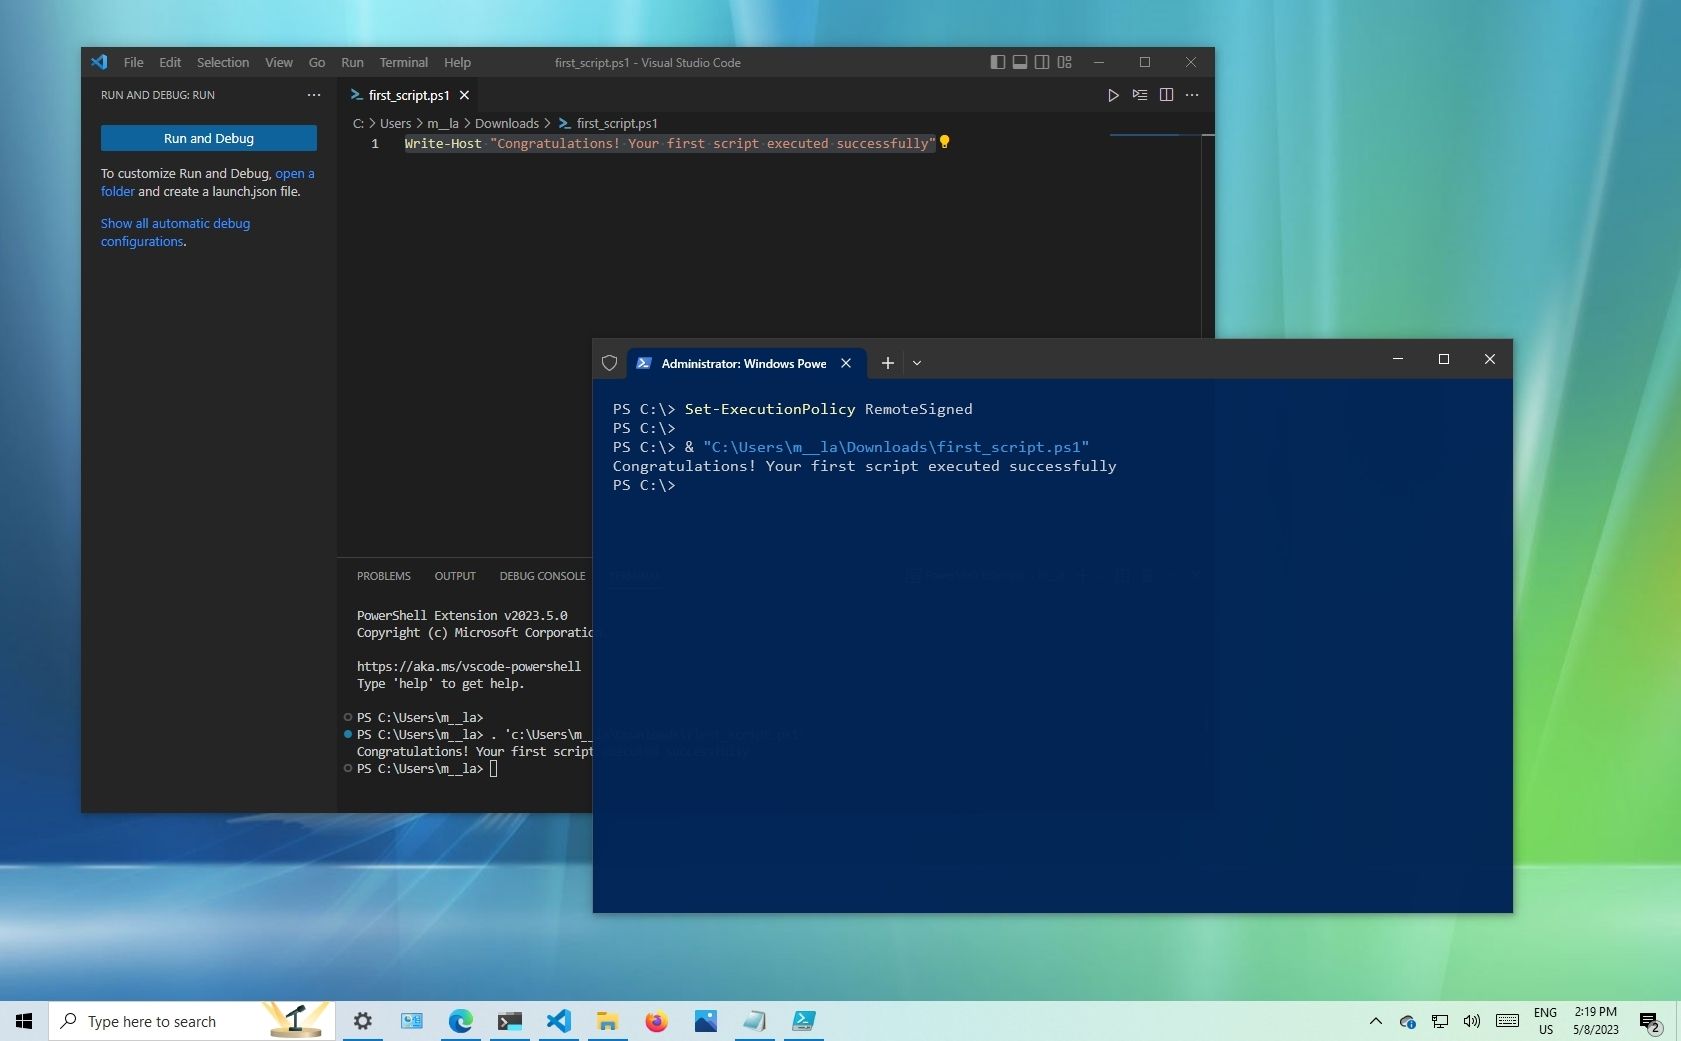
Task: Open More Actions via editor ellipsis icon
Action: pos(1191,95)
